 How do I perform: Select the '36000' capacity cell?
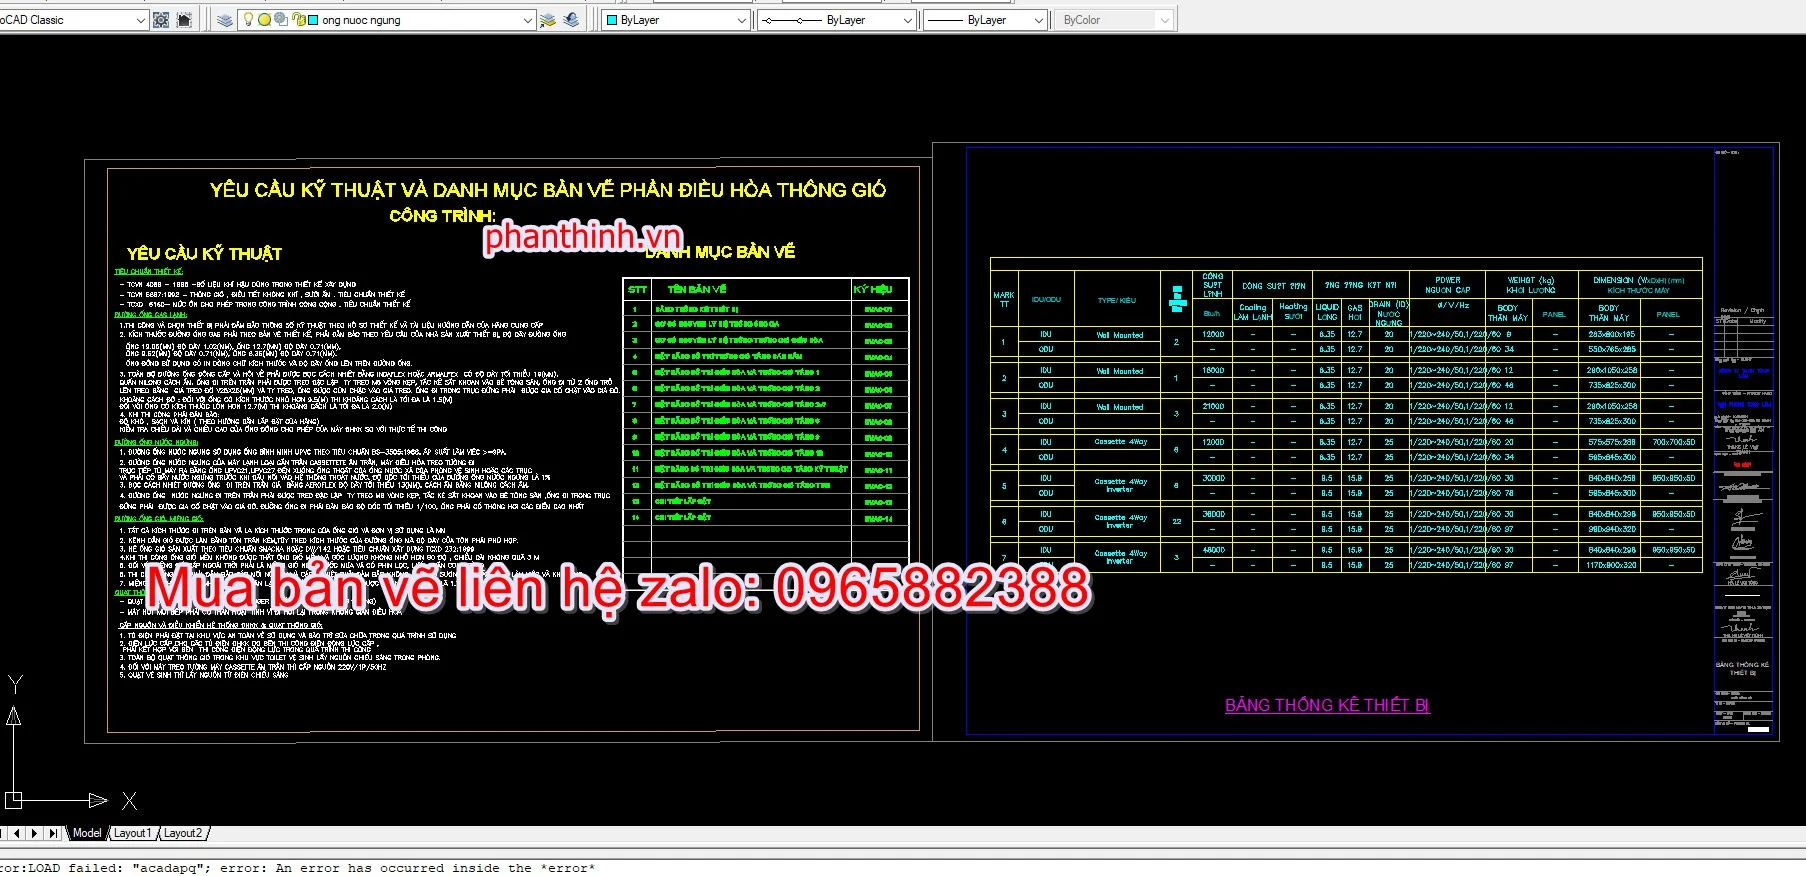tap(1213, 514)
